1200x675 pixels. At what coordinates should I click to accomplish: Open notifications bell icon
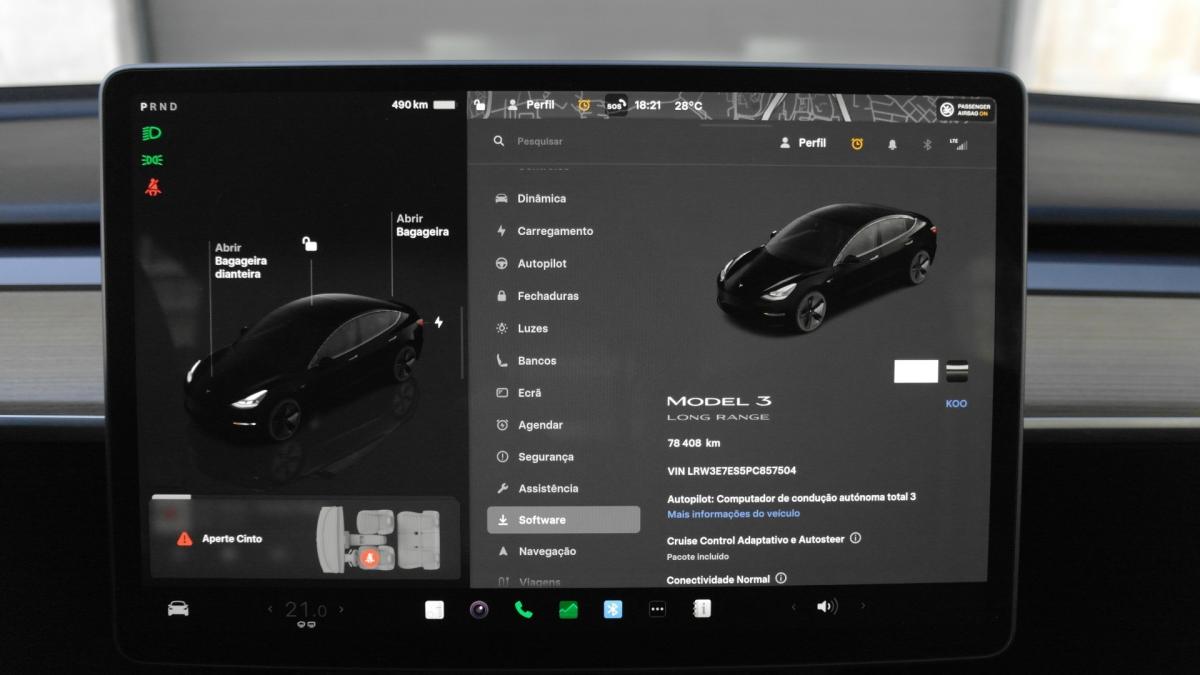(892, 144)
